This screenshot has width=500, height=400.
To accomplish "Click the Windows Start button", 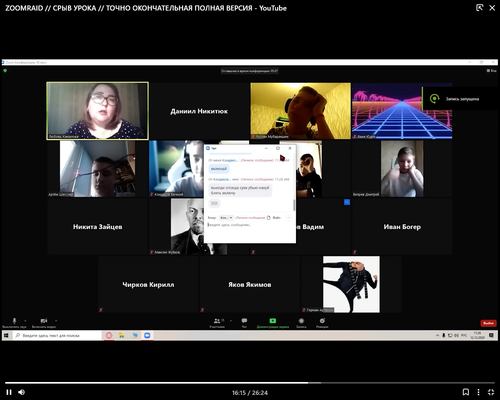I will click(x=6, y=335).
